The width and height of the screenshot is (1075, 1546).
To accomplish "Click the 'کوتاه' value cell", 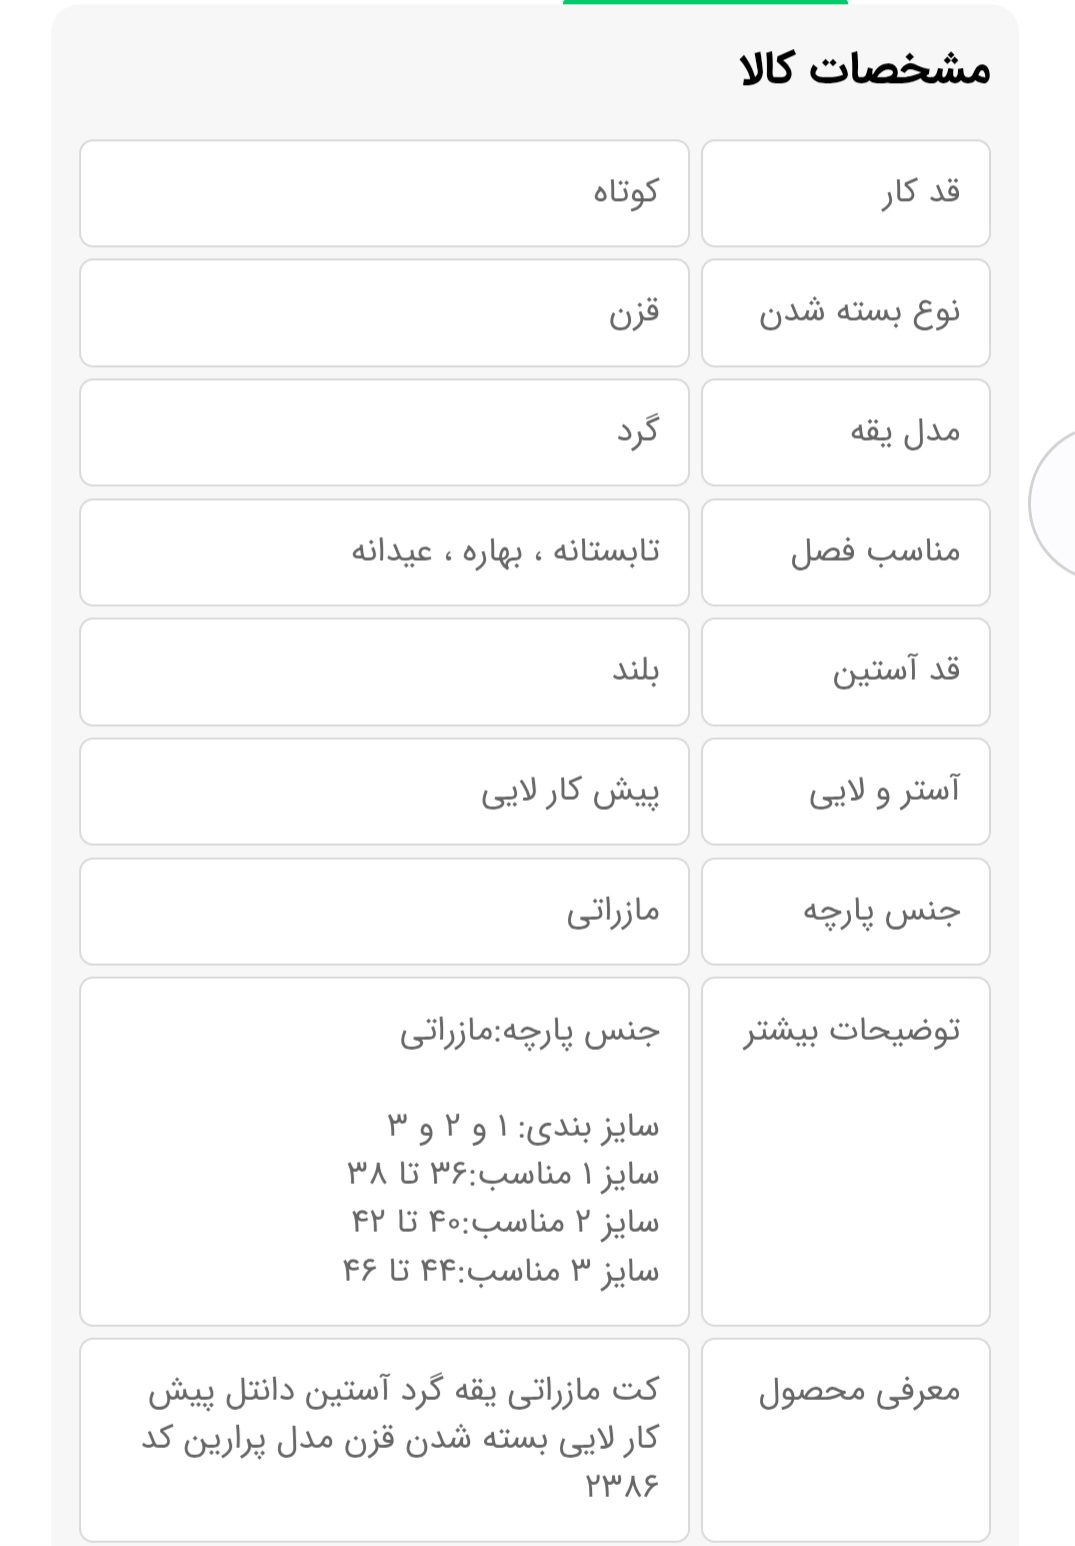I will [384, 193].
